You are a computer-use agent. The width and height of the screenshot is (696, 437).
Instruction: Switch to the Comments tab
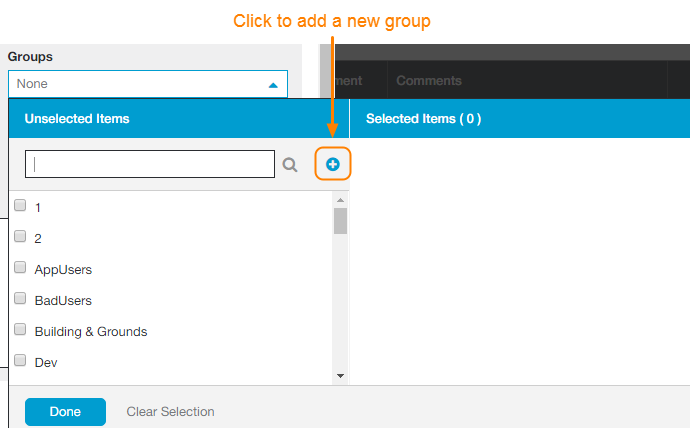[x=429, y=81]
